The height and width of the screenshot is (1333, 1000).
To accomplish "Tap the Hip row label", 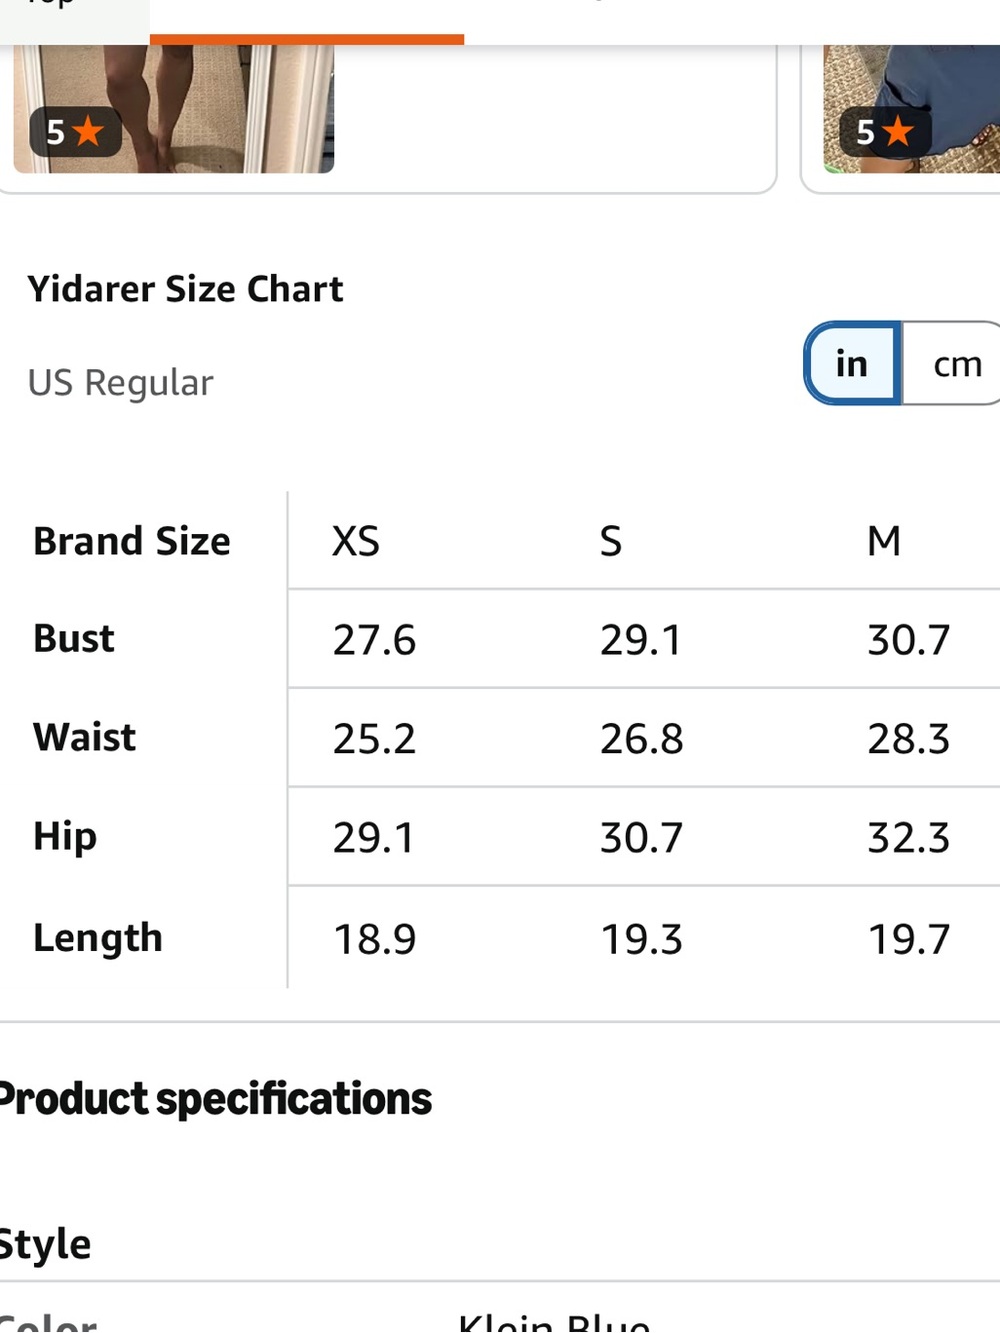I will click(x=65, y=836).
